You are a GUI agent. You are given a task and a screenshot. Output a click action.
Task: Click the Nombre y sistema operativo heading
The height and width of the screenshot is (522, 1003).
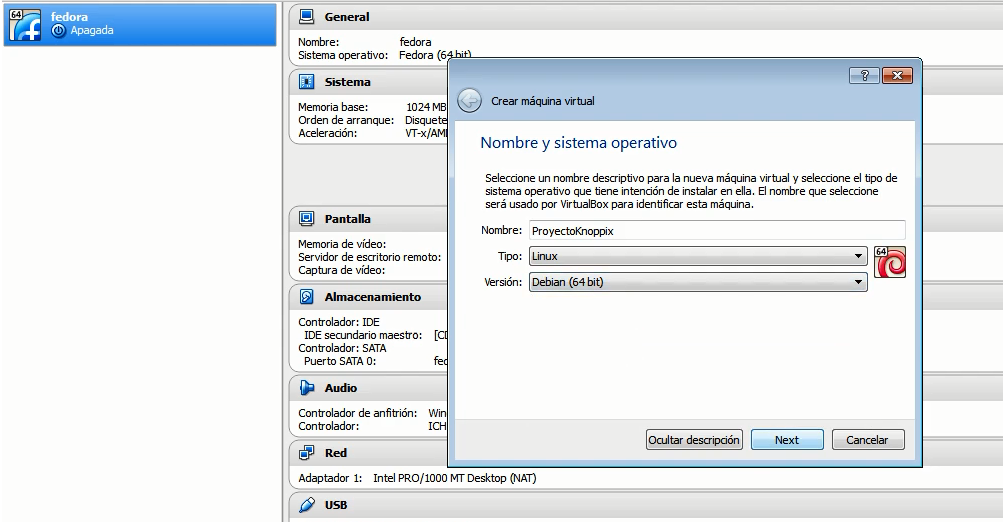click(578, 143)
